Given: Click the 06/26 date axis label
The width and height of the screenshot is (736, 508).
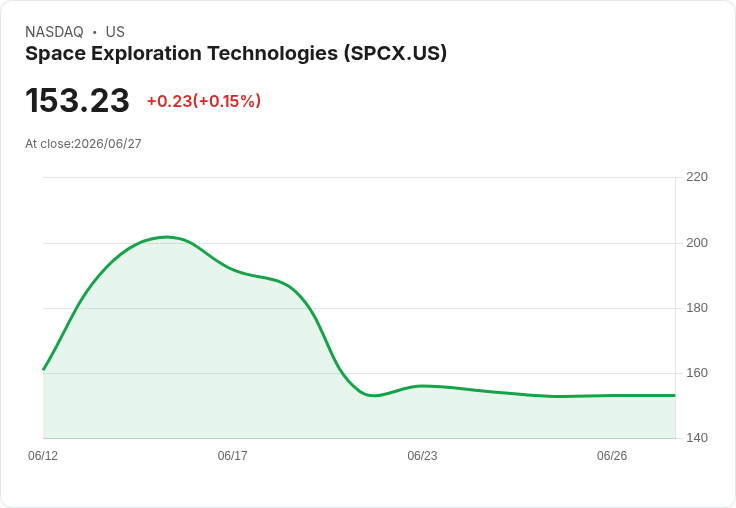Looking at the screenshot, I should [x=612, y=455].
